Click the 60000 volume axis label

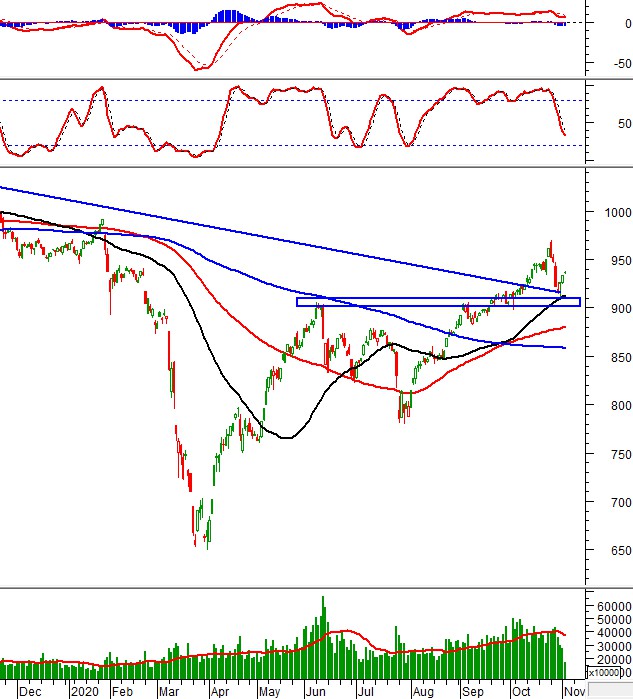click(x=608, y=607)
